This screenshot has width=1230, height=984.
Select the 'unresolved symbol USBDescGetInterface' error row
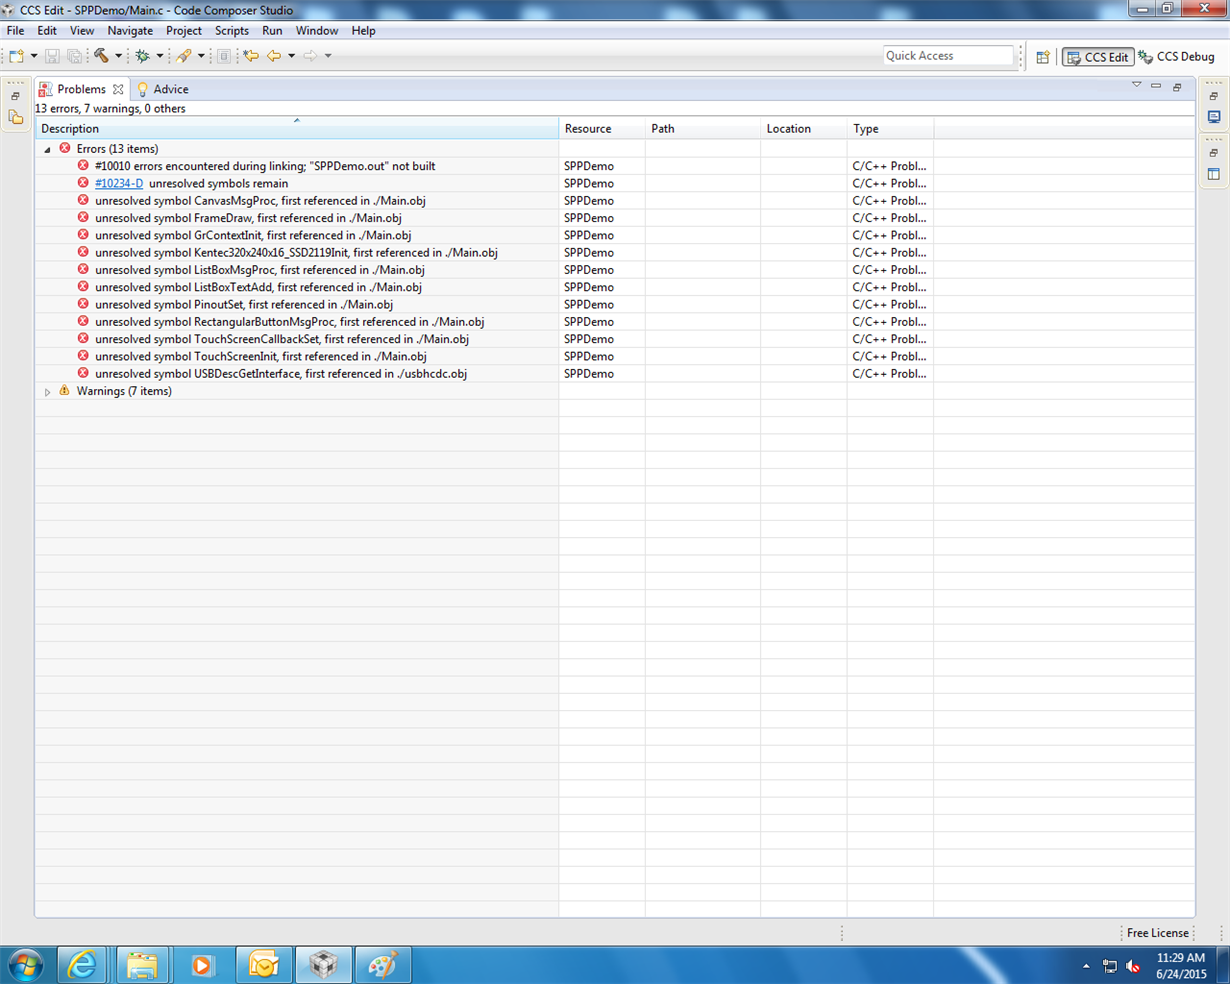tap(615, 374)
